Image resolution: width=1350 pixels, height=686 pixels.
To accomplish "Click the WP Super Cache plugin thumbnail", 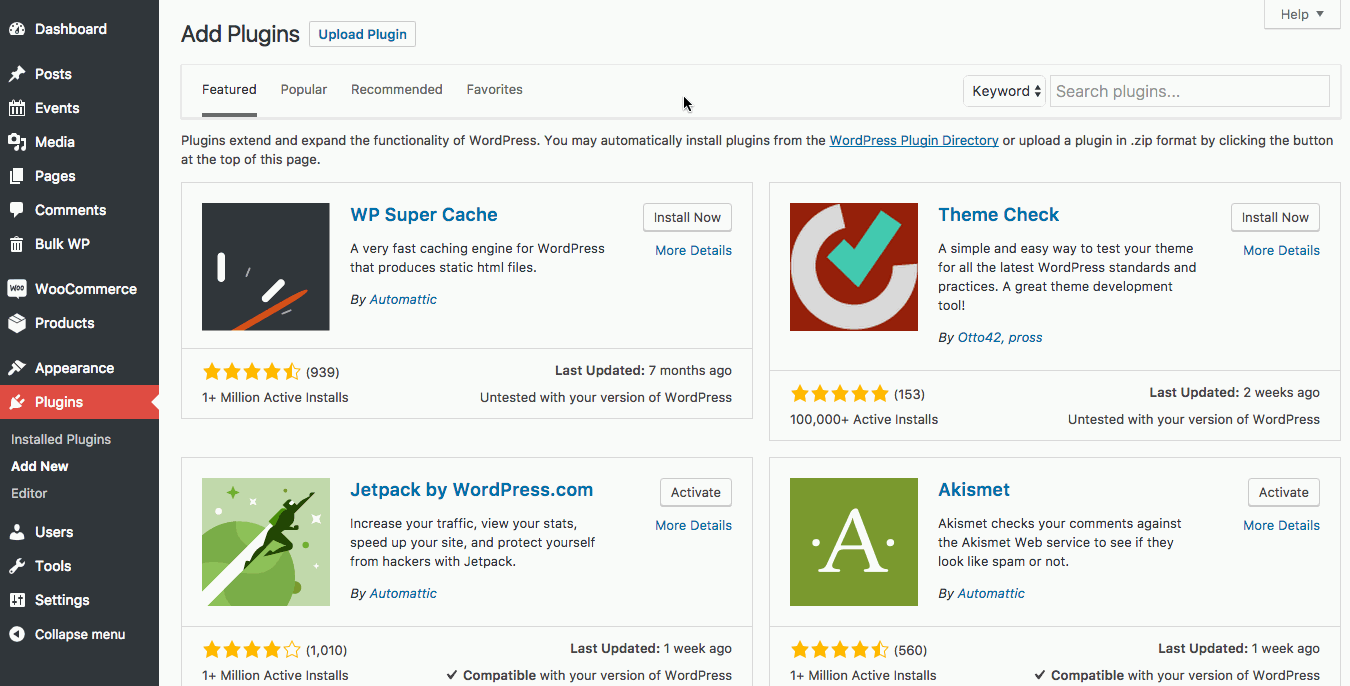I will tap(266, 267).
